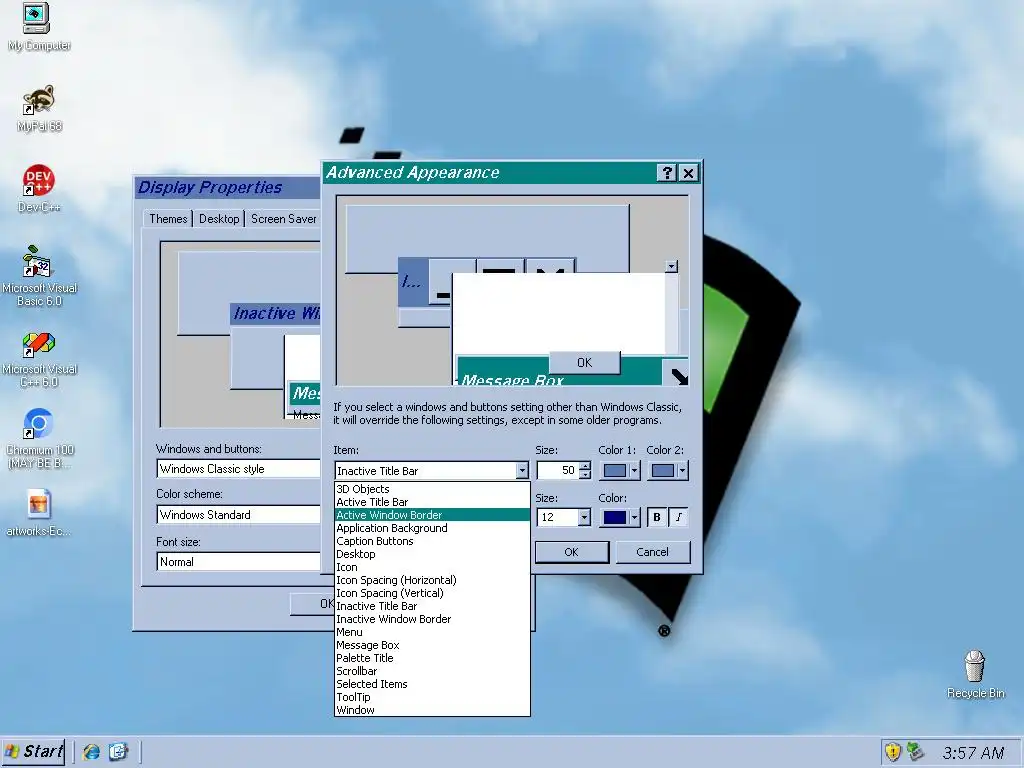Click OK button in the preview message box
The image size is (1024, 768).
click(584, 362)
